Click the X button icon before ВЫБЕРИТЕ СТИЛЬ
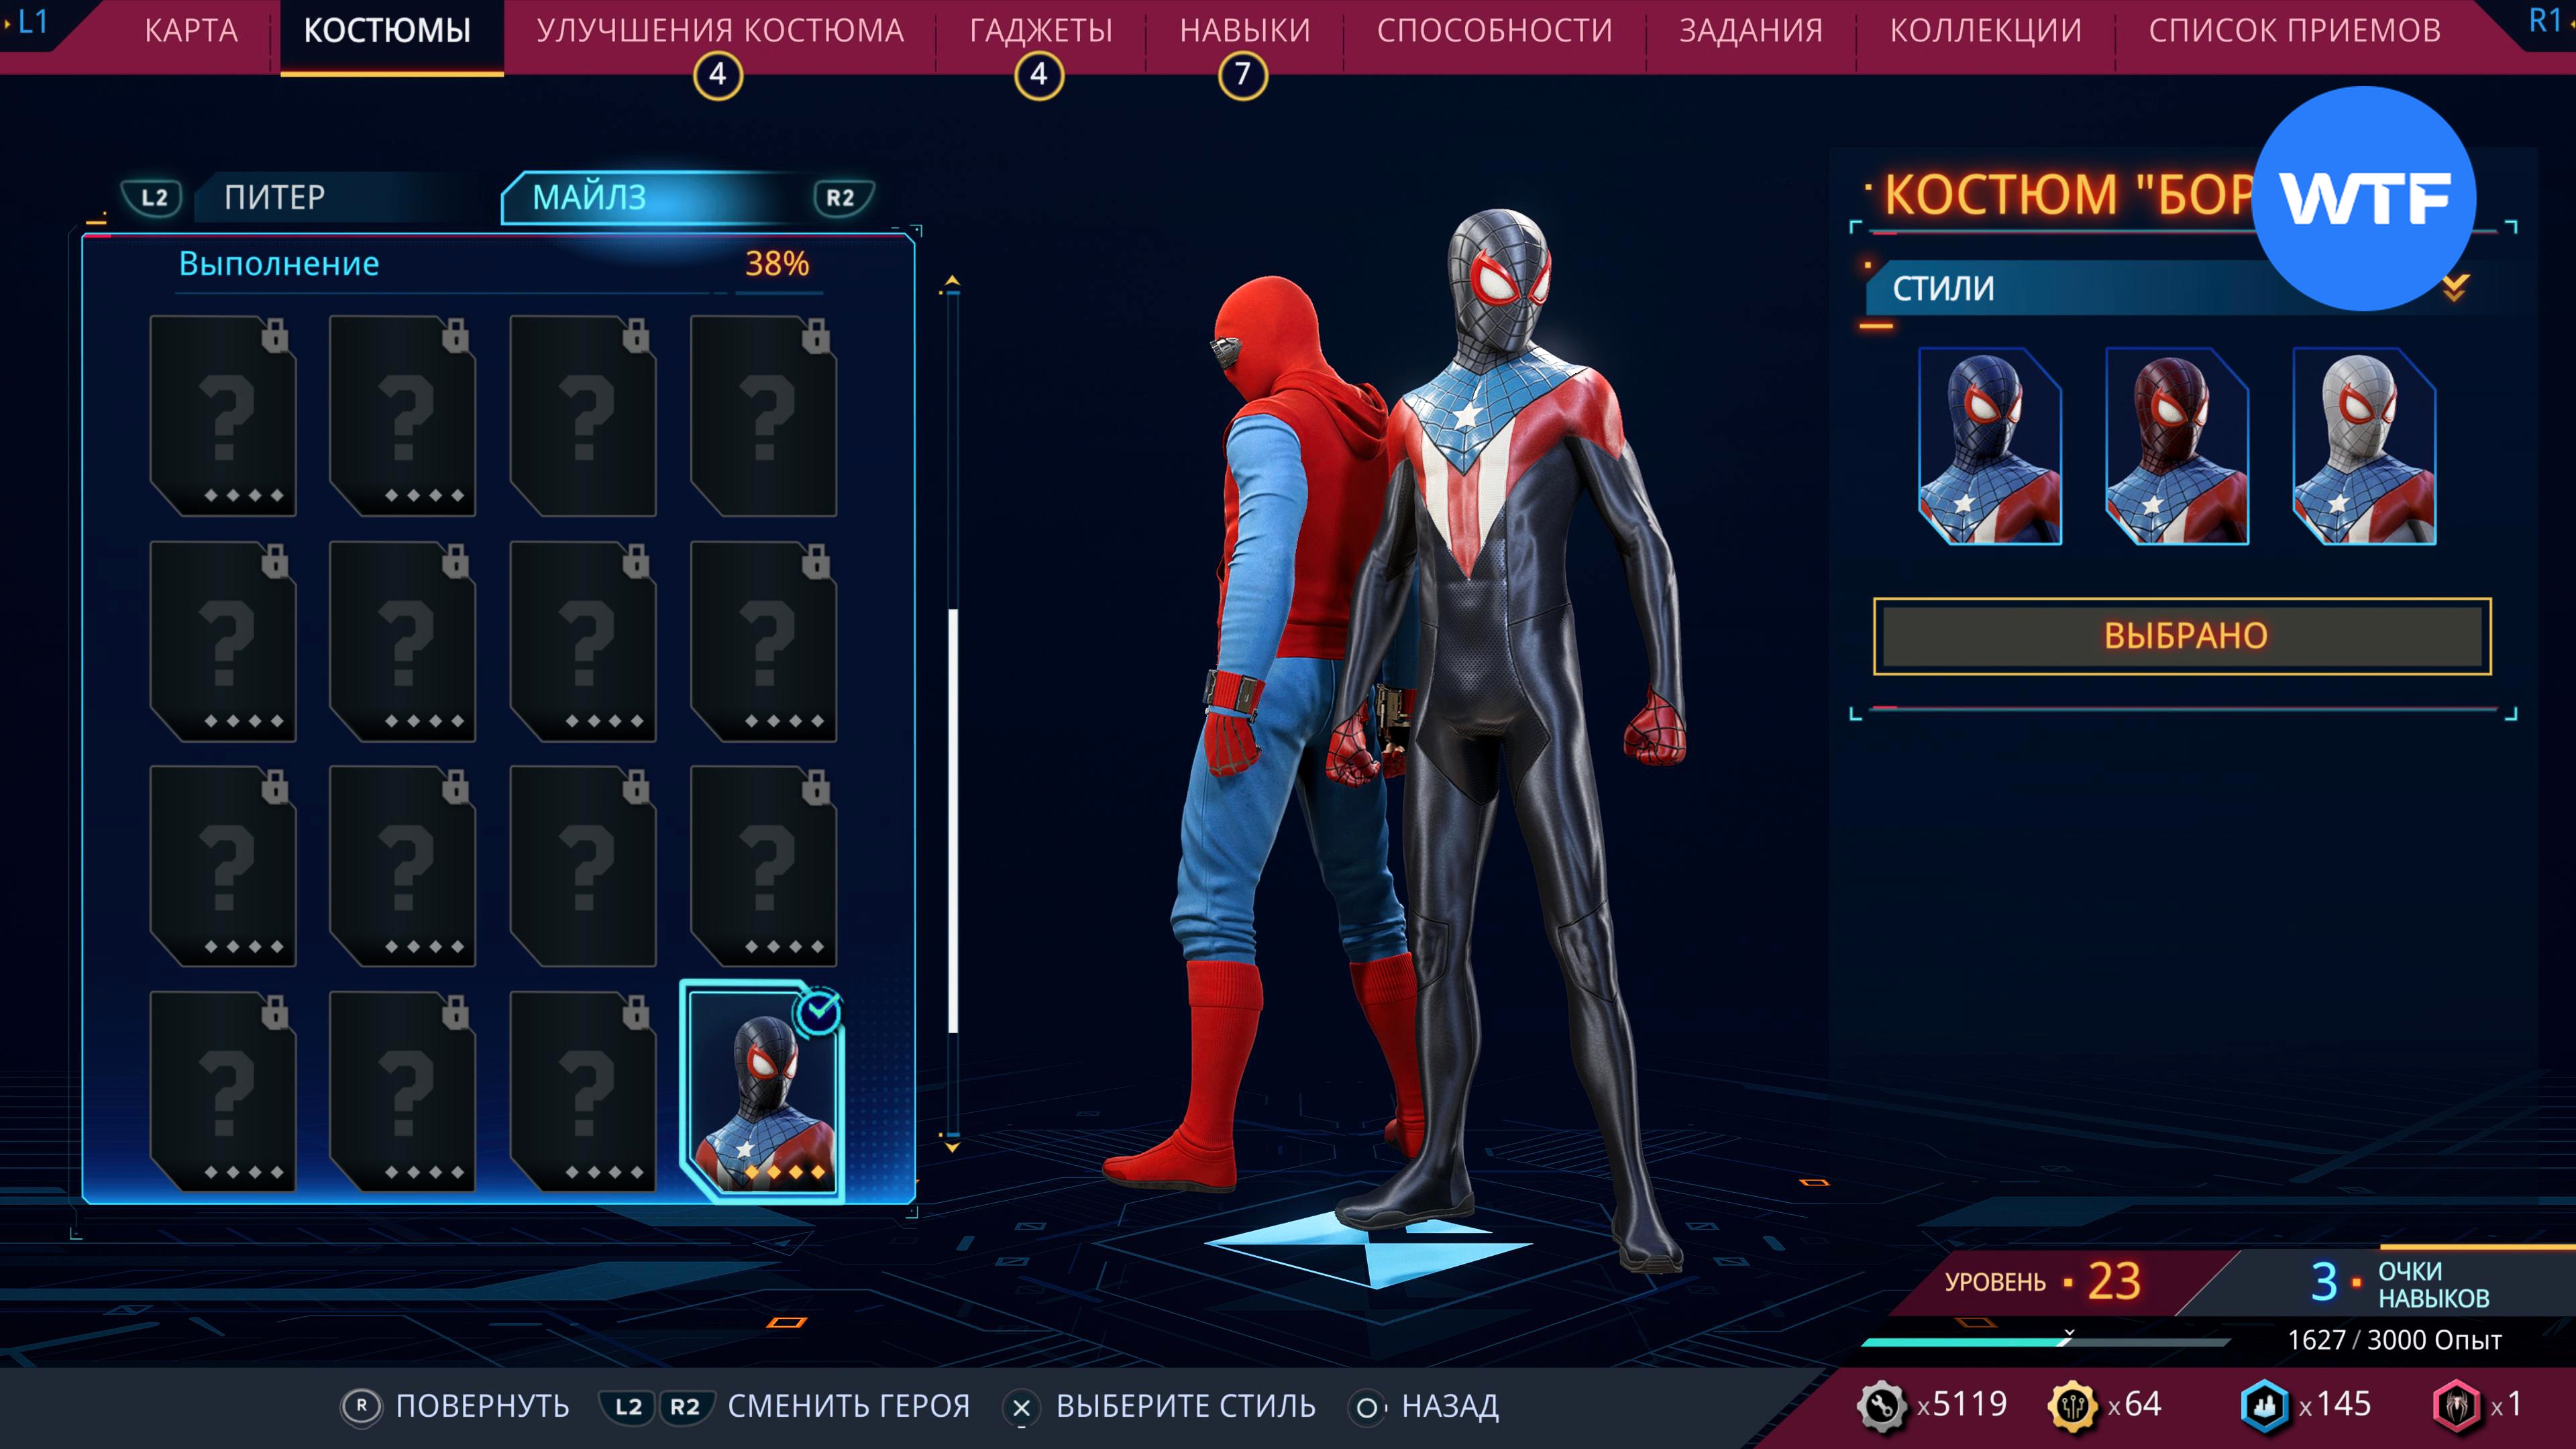This screenshot has width=2576, height=1449. tap(1021, 1407)
